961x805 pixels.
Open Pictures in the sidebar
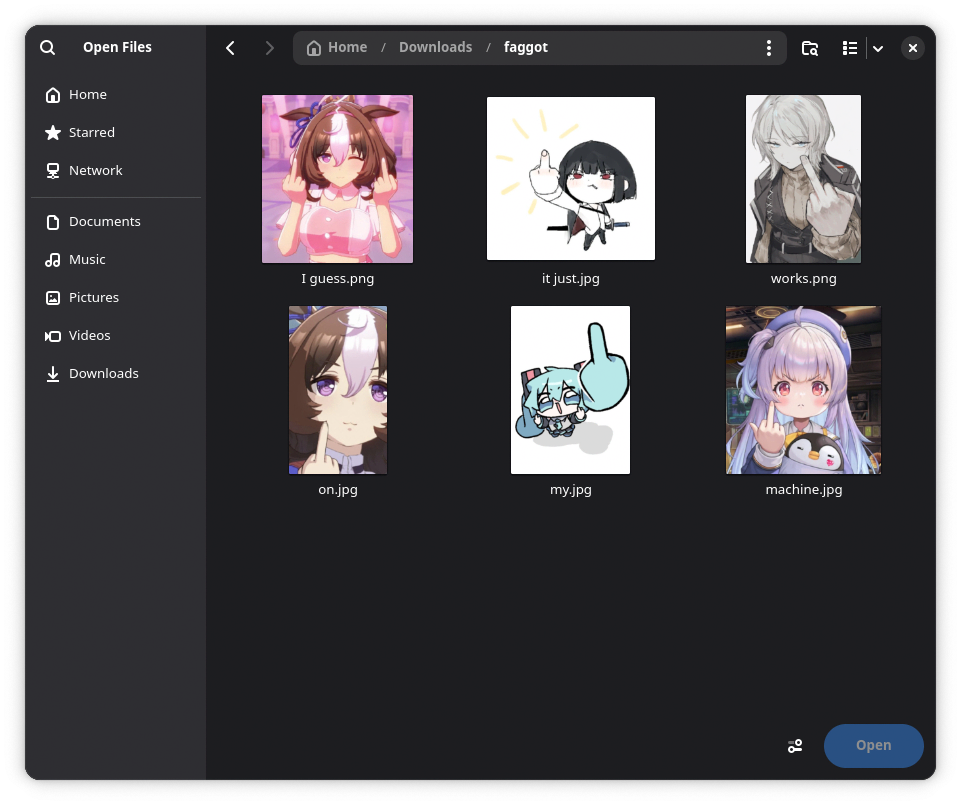[x=116, y=297]
